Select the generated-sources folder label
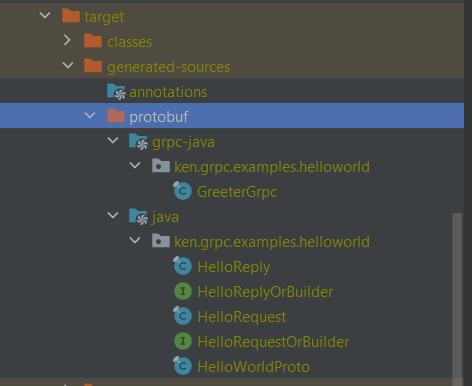 [168, 67]
